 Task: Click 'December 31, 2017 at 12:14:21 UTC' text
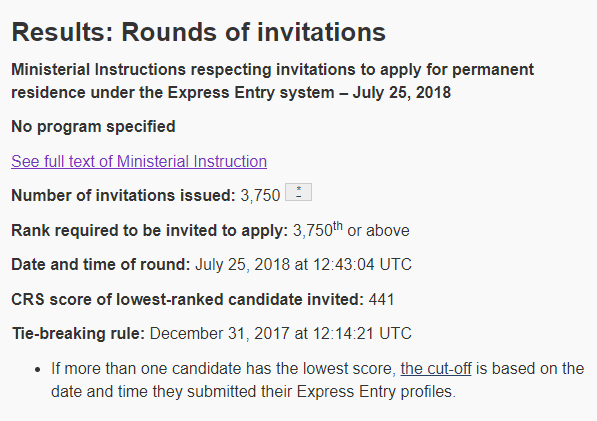click(281, 333)
